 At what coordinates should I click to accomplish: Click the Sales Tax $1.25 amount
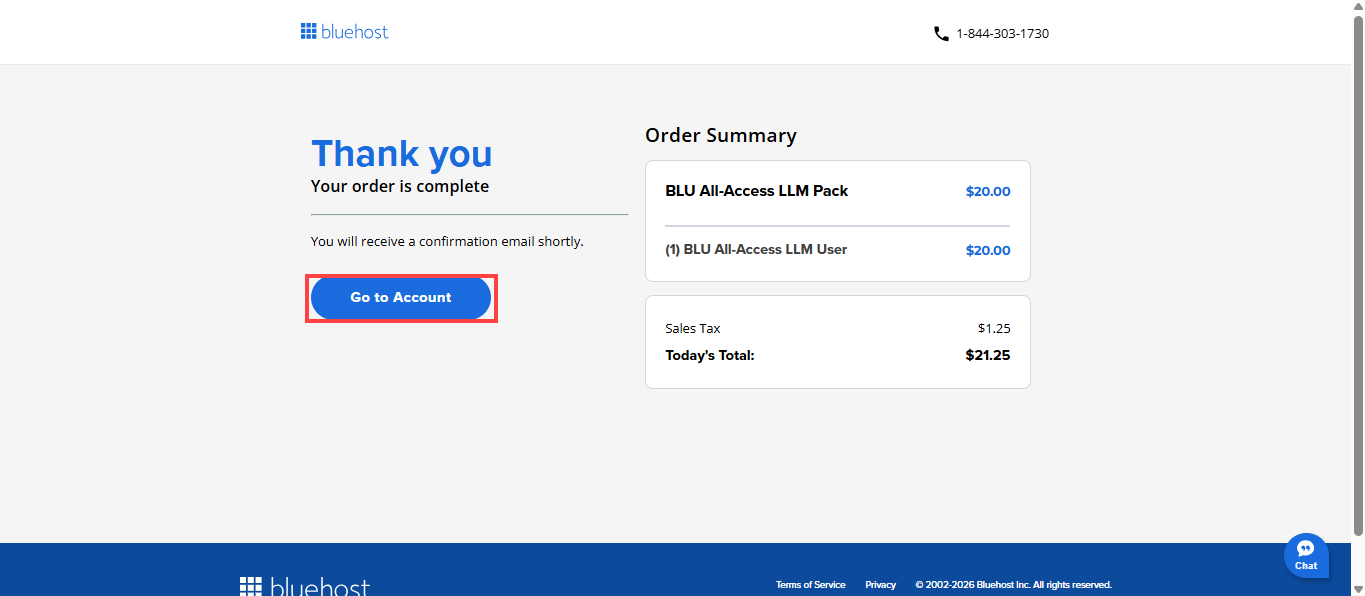(993, 328)
